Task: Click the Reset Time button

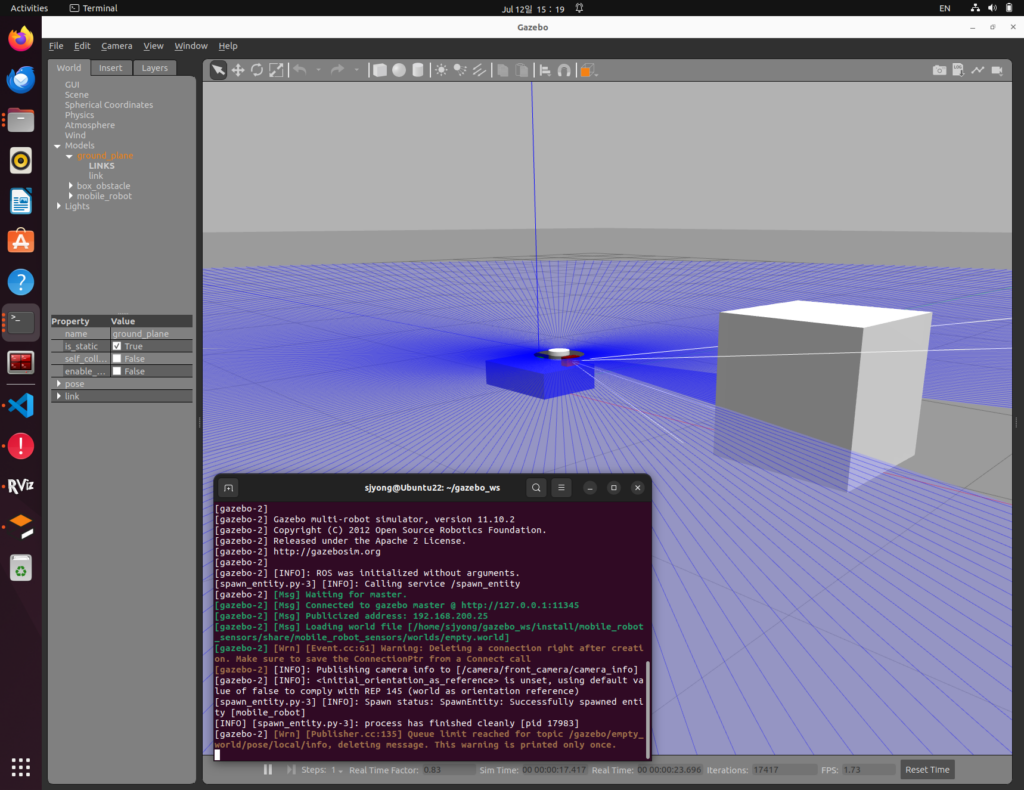Action: click(x=927, y=770)
